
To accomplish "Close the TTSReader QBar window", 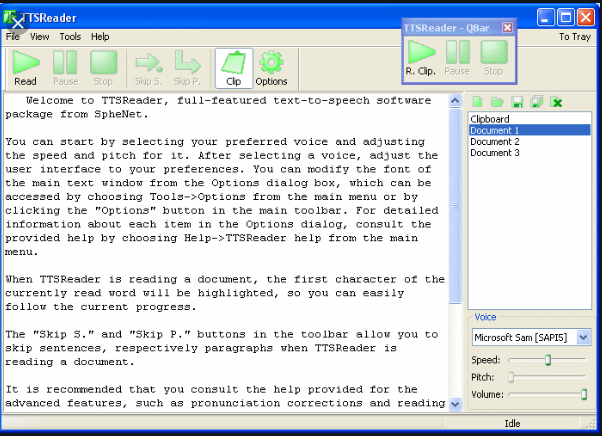I will click(x=507, y=28).
